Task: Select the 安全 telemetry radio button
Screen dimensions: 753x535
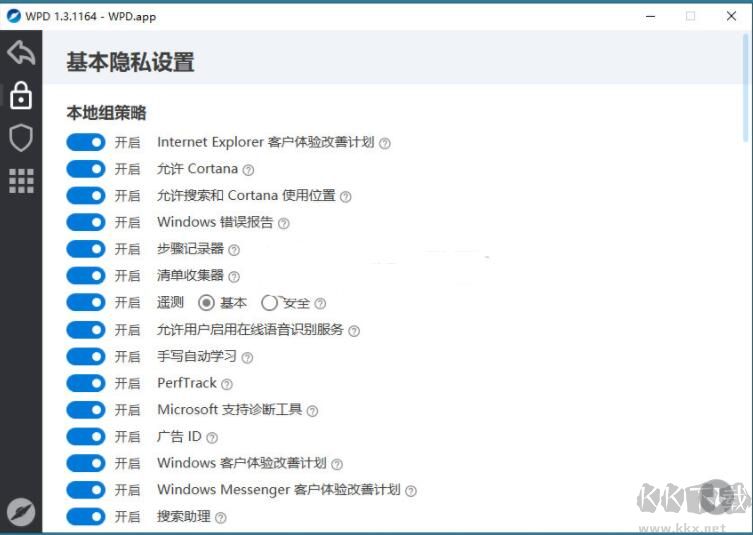Action: [x=269, y=303]
